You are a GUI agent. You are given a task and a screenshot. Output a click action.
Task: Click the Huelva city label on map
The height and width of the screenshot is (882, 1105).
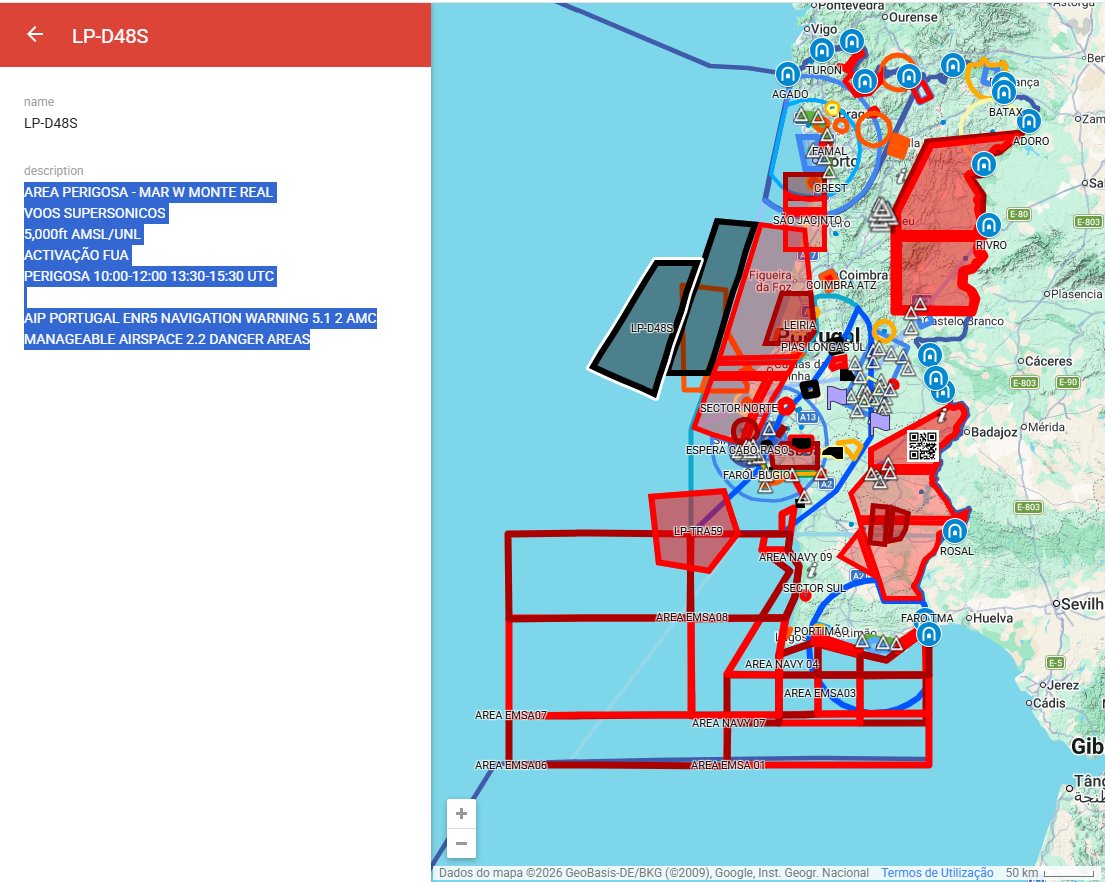992,619
